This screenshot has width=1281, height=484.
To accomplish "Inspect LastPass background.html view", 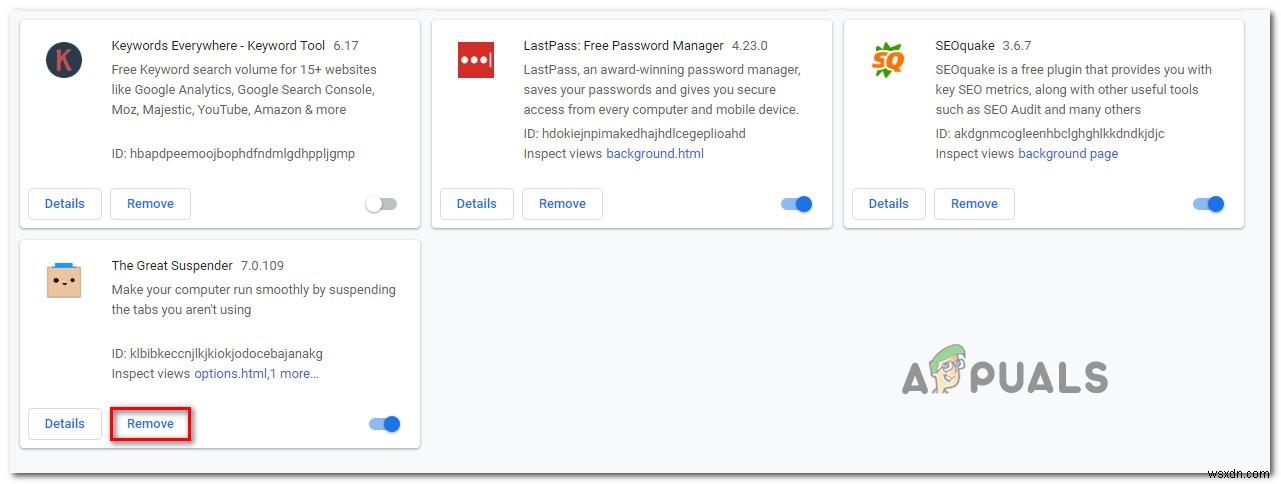I will click(655, 154).
